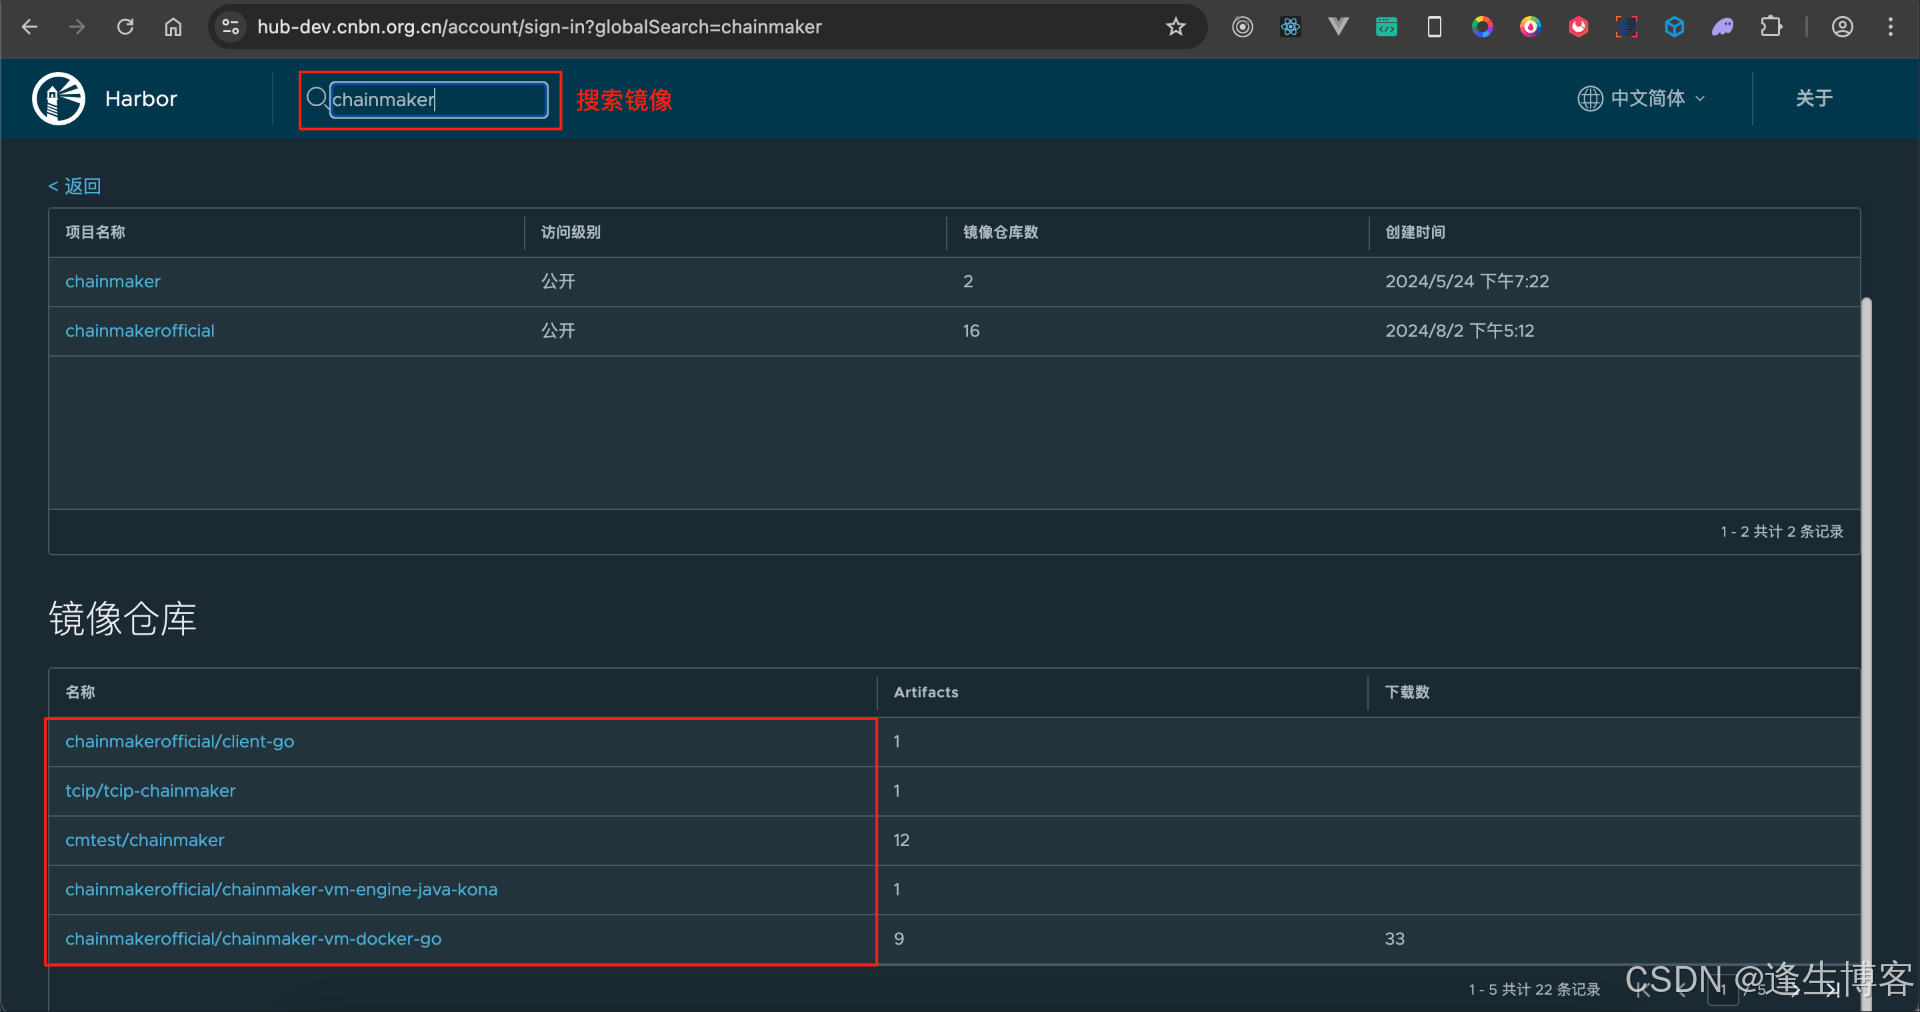Screen dimensions: 1920x1012
Task: Click the browser forward arrow
Action: pos(77,27)
